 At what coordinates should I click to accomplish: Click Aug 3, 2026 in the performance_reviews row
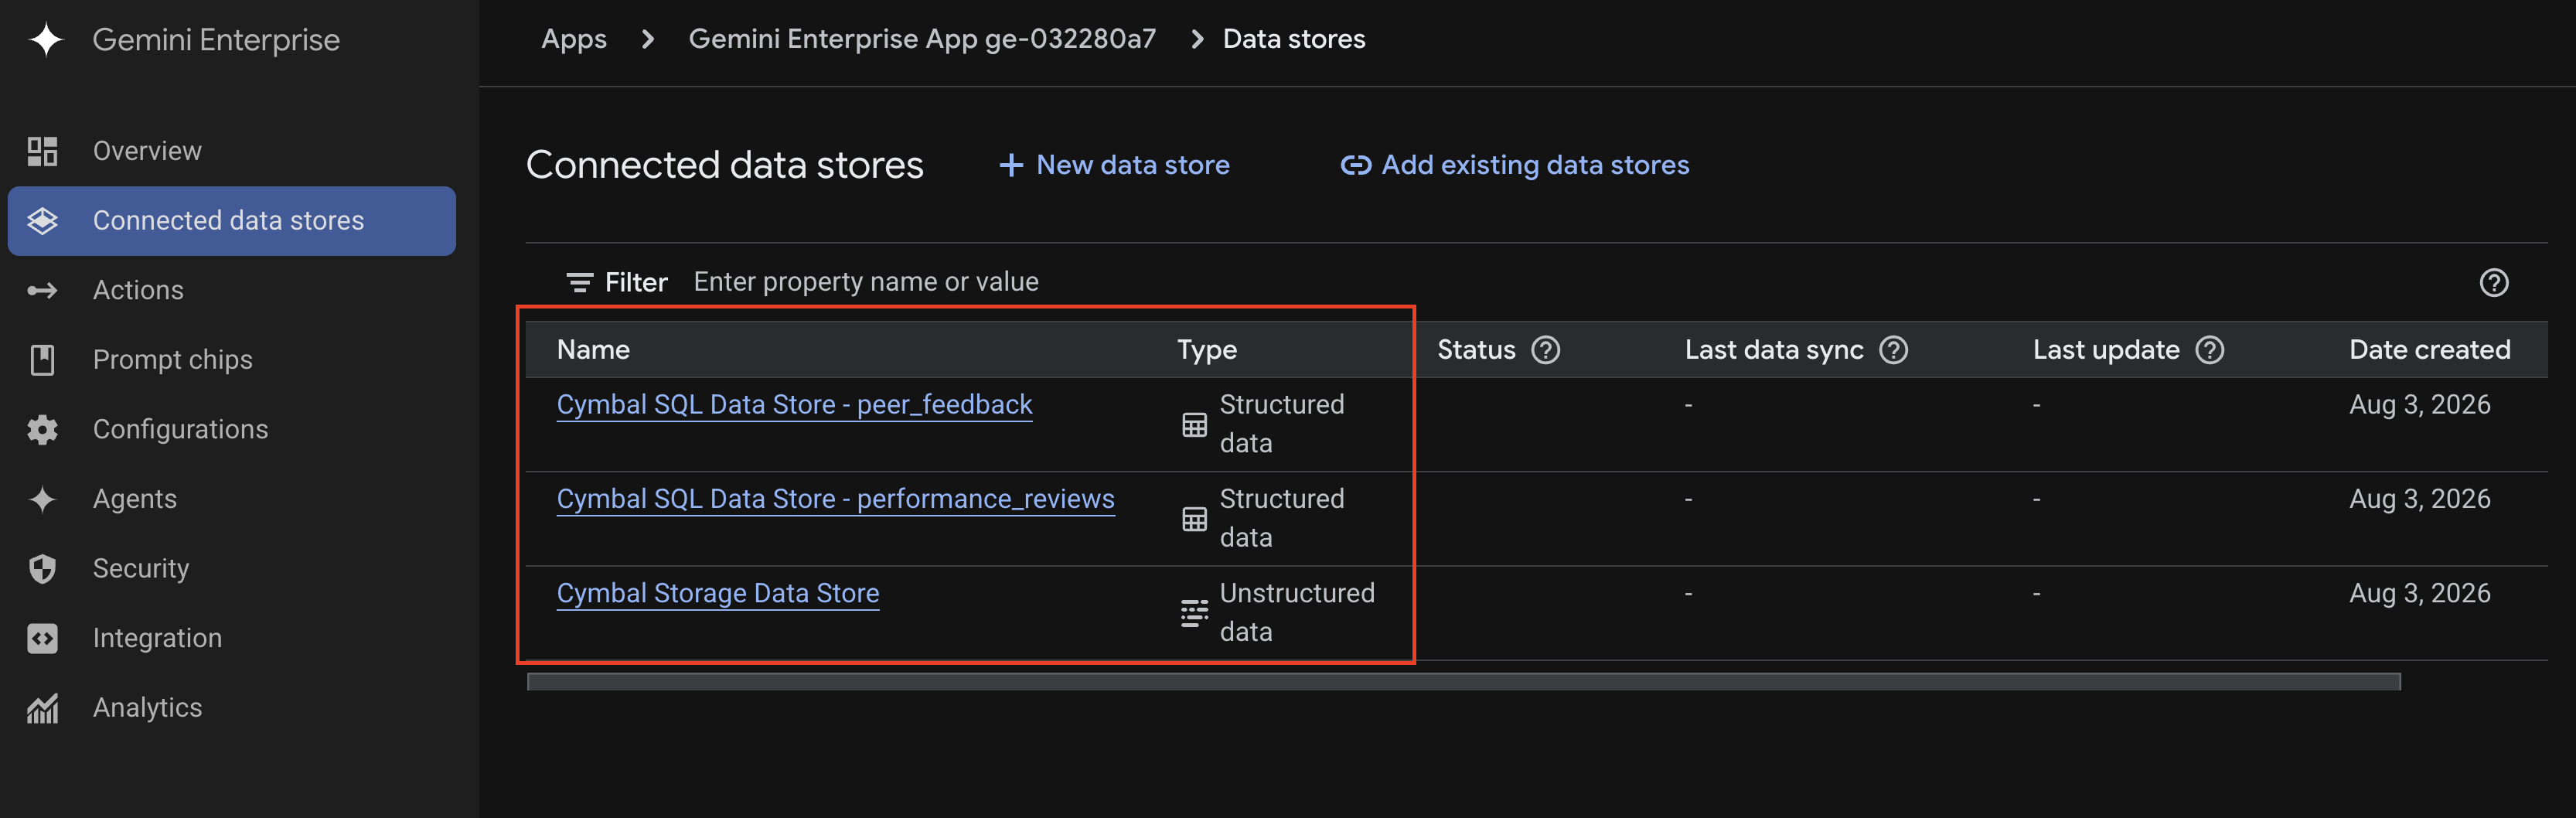[x=2420, y=499]
